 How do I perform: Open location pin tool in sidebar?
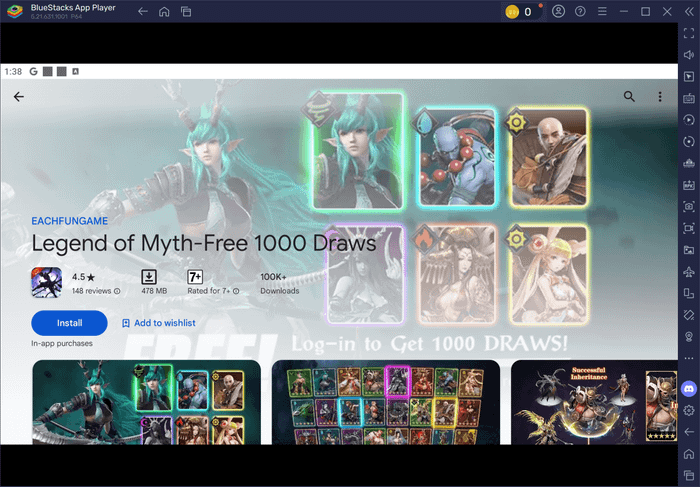point(689,336)
